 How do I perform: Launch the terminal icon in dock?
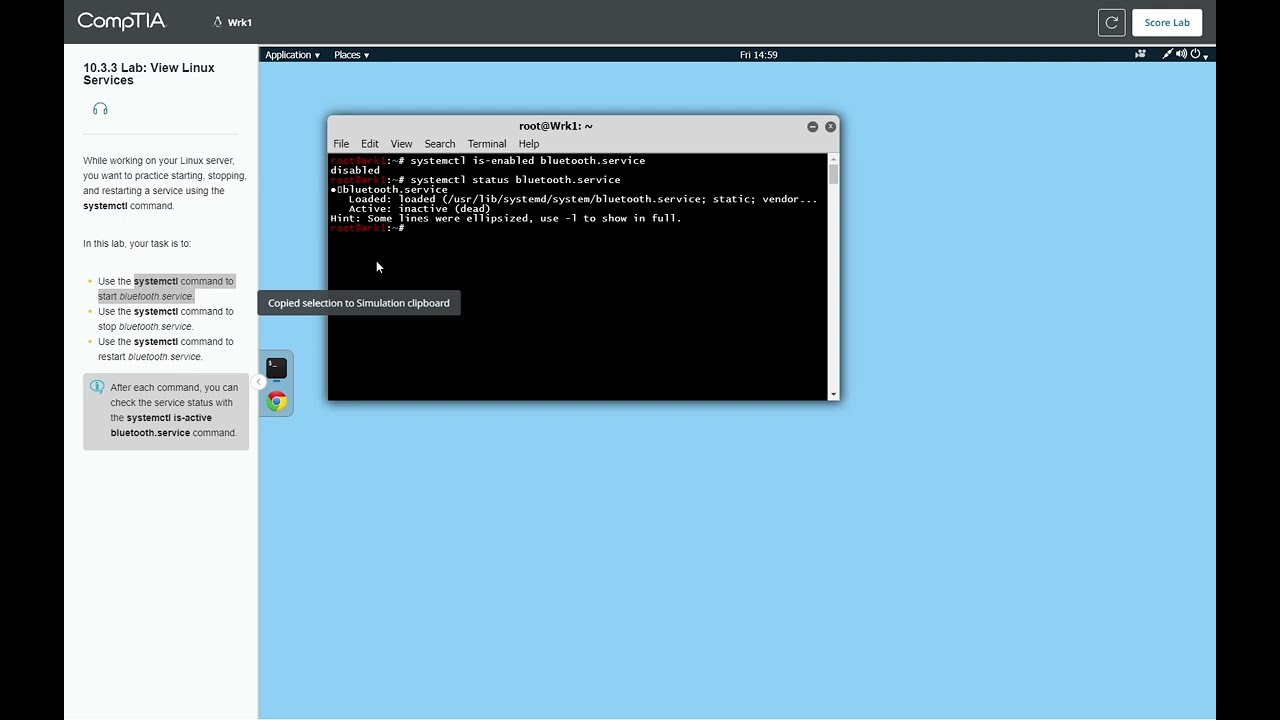[x=277, y=368]
